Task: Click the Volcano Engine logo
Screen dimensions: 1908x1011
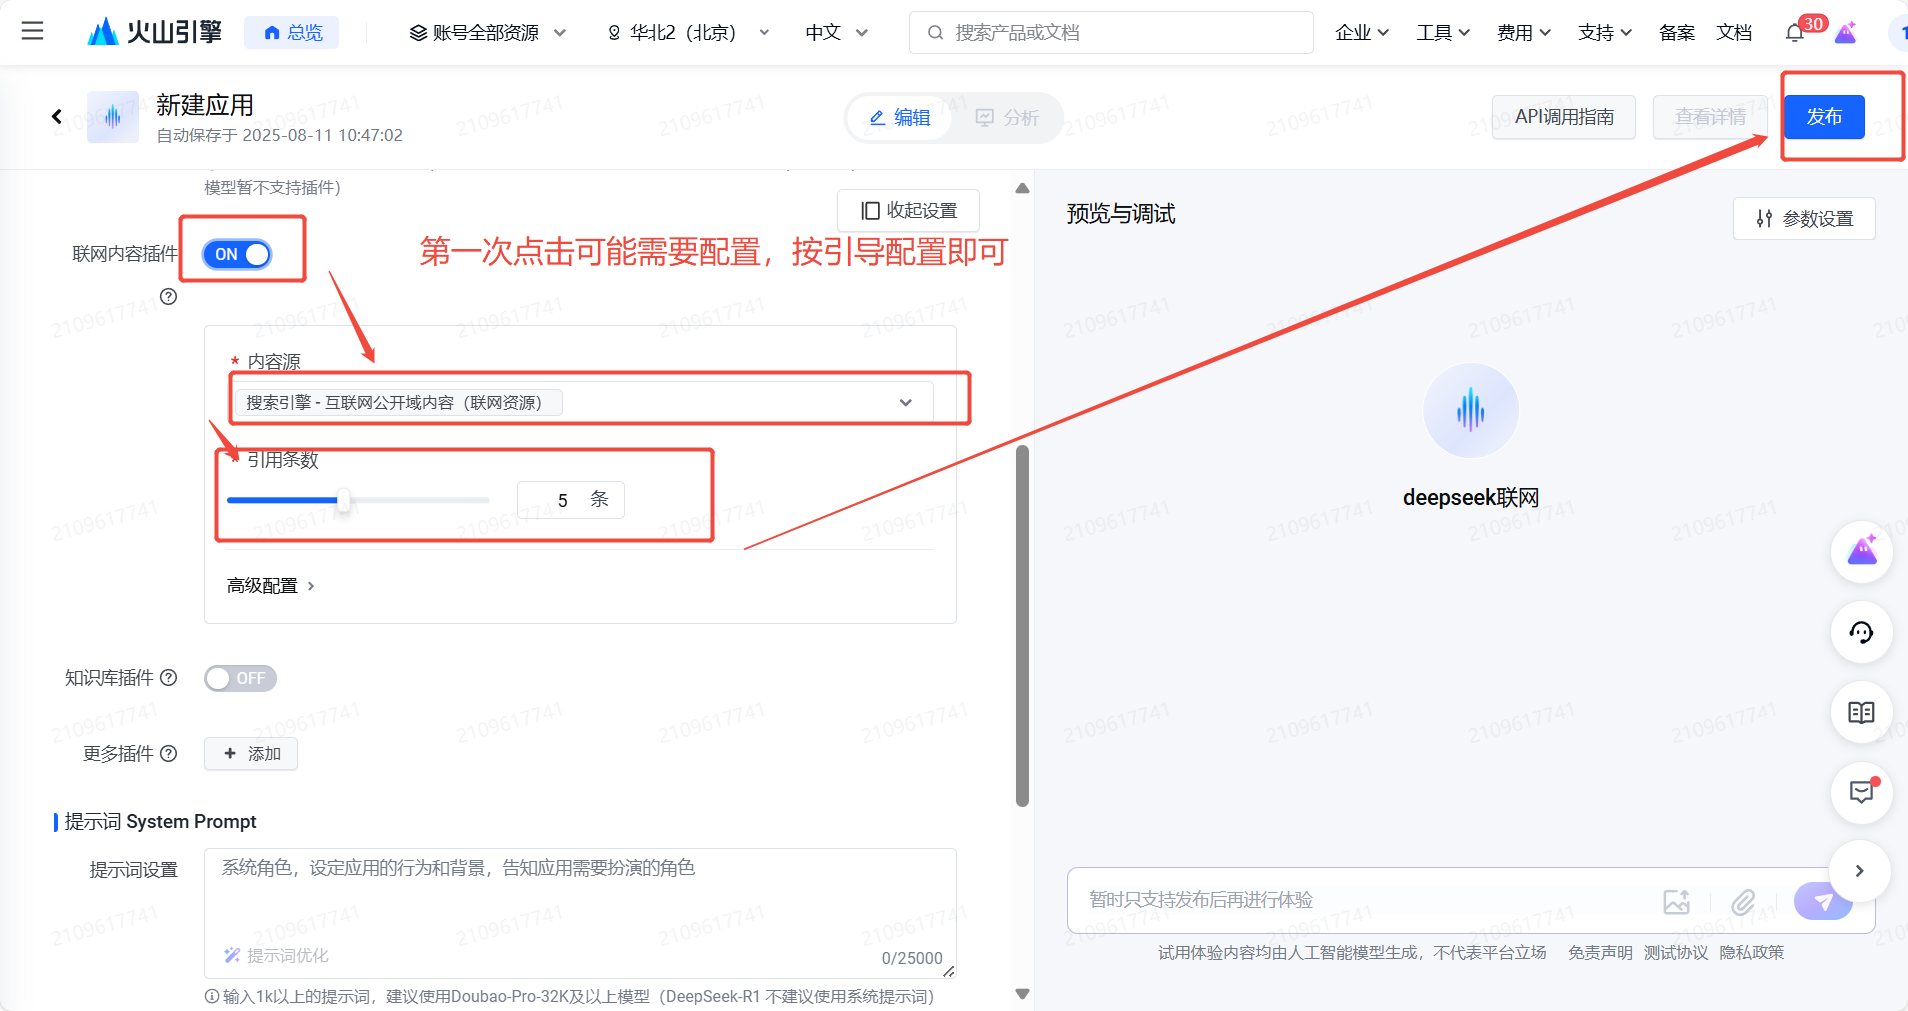Action: pos(155,32)
